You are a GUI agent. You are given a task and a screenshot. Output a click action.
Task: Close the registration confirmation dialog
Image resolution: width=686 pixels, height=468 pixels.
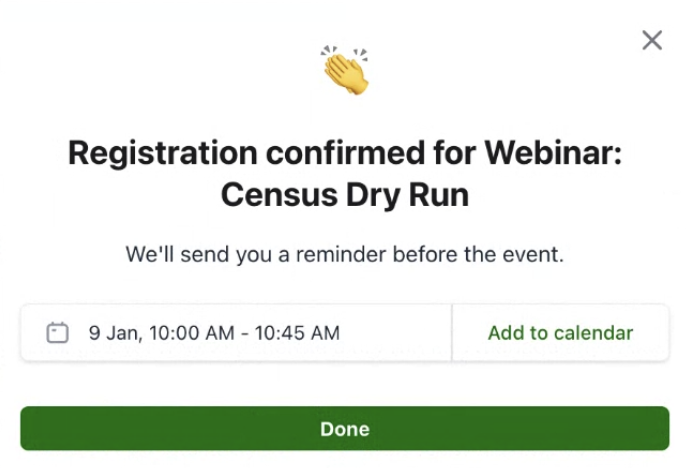(652, 40)
